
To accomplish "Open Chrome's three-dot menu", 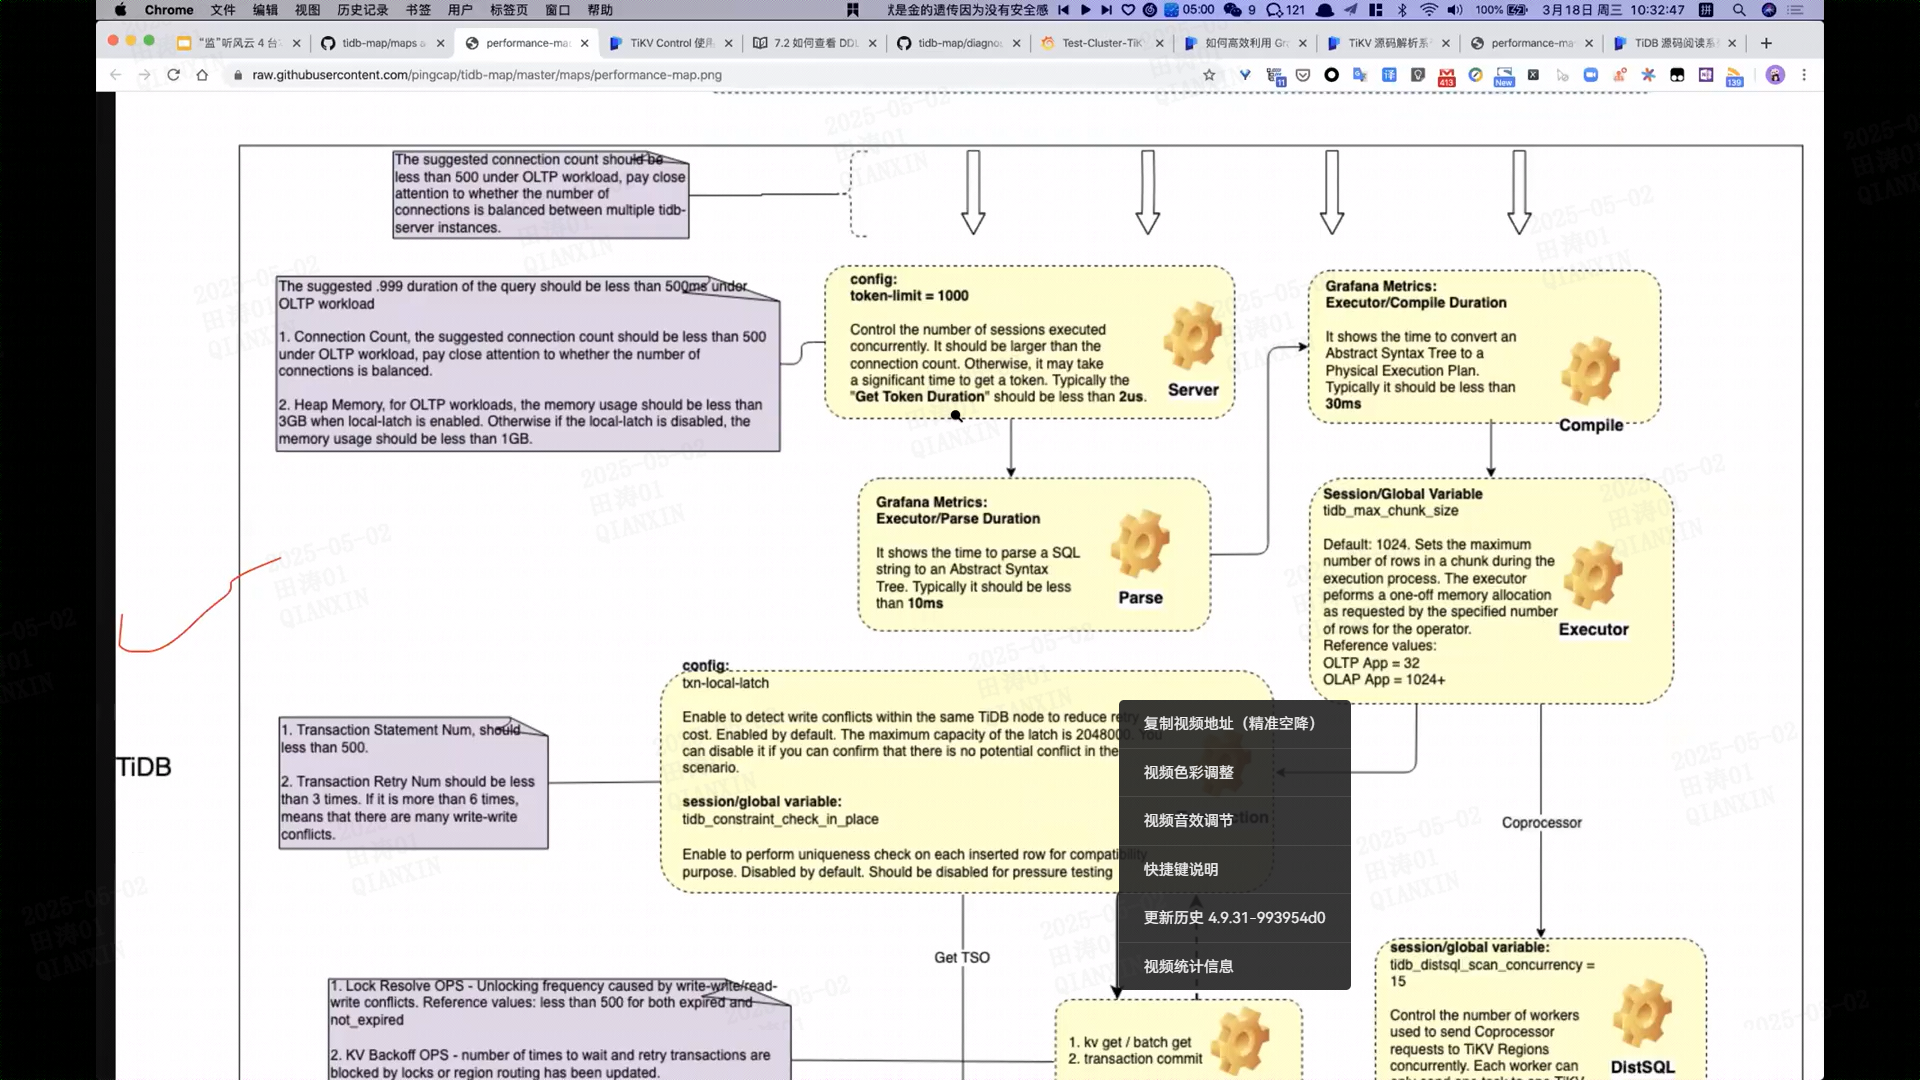I will click(x=1804, y=75).
